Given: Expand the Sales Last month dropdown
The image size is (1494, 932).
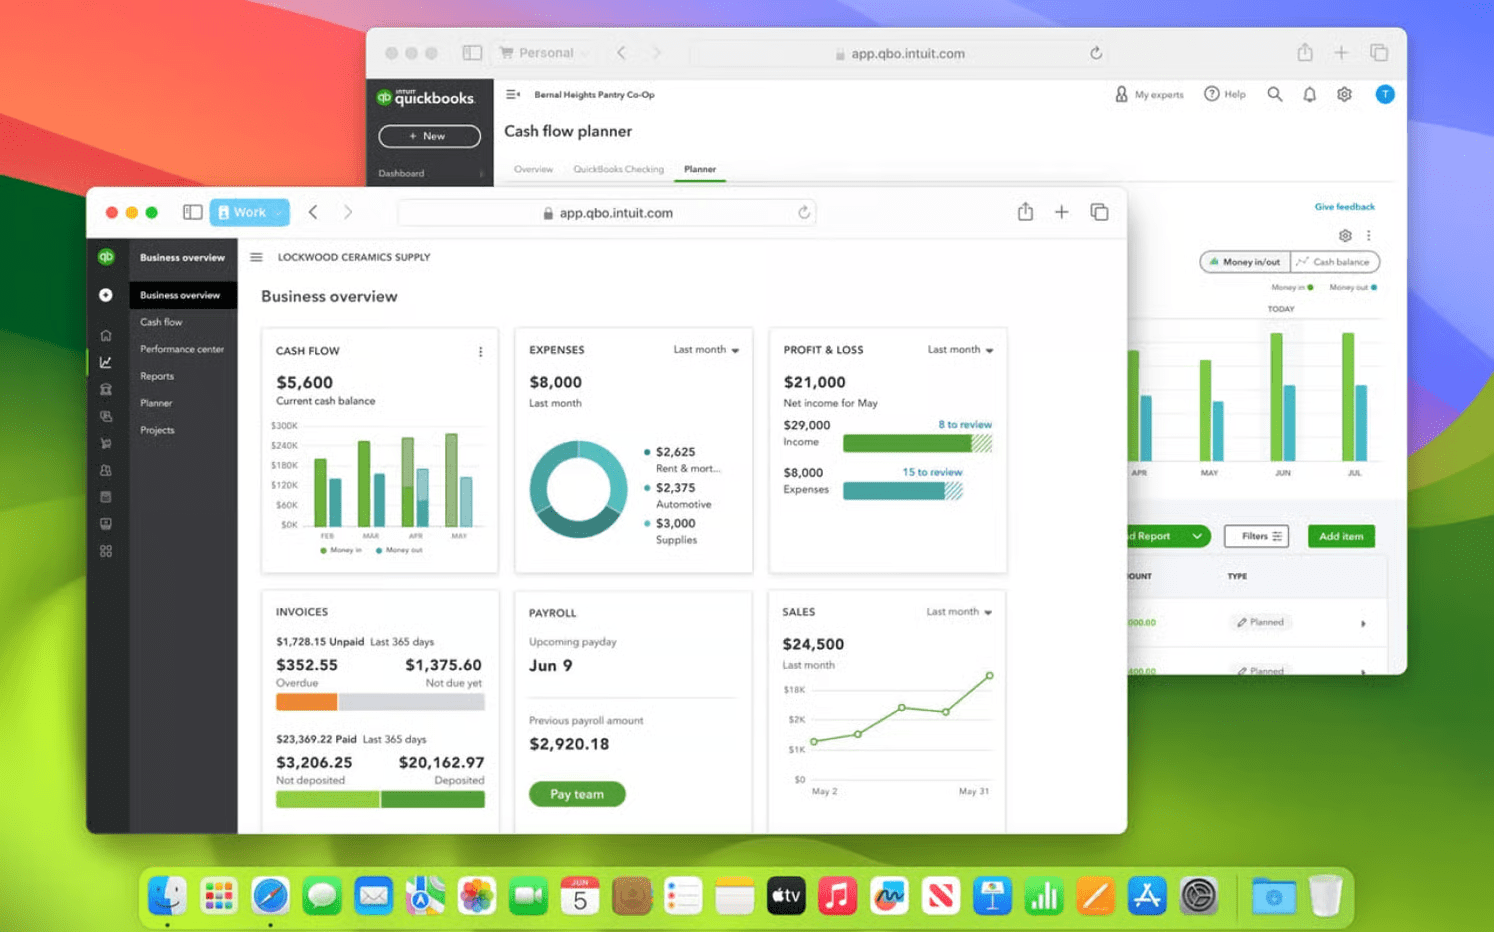Looking at the screenshot, I should 959,612.
